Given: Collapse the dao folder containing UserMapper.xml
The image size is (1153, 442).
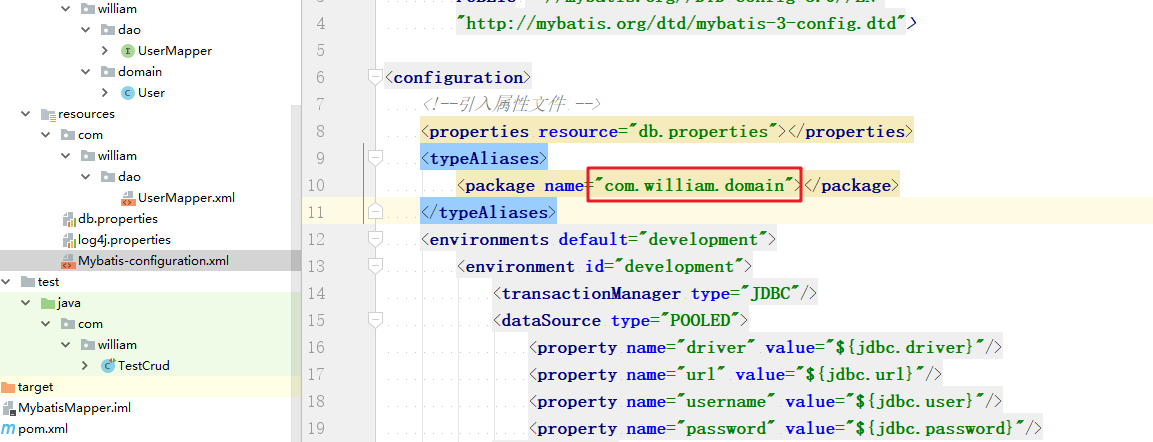Looking at the screenshot, I should pos(85,177).
